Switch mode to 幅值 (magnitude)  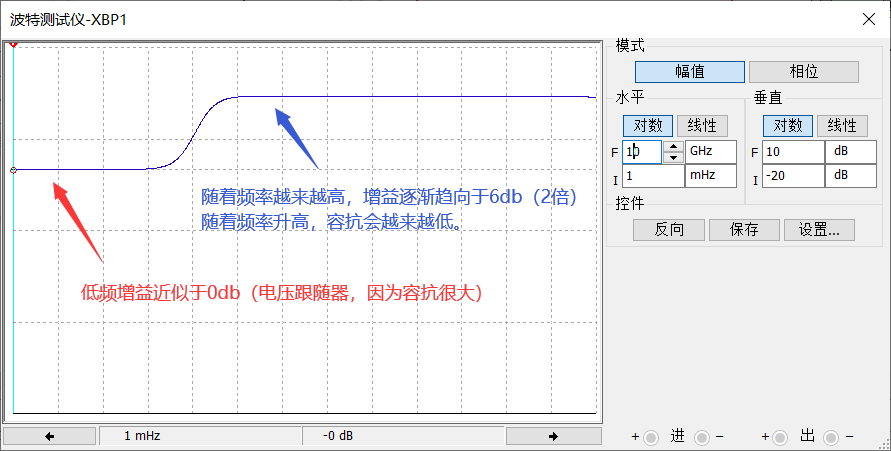[689, 72]
